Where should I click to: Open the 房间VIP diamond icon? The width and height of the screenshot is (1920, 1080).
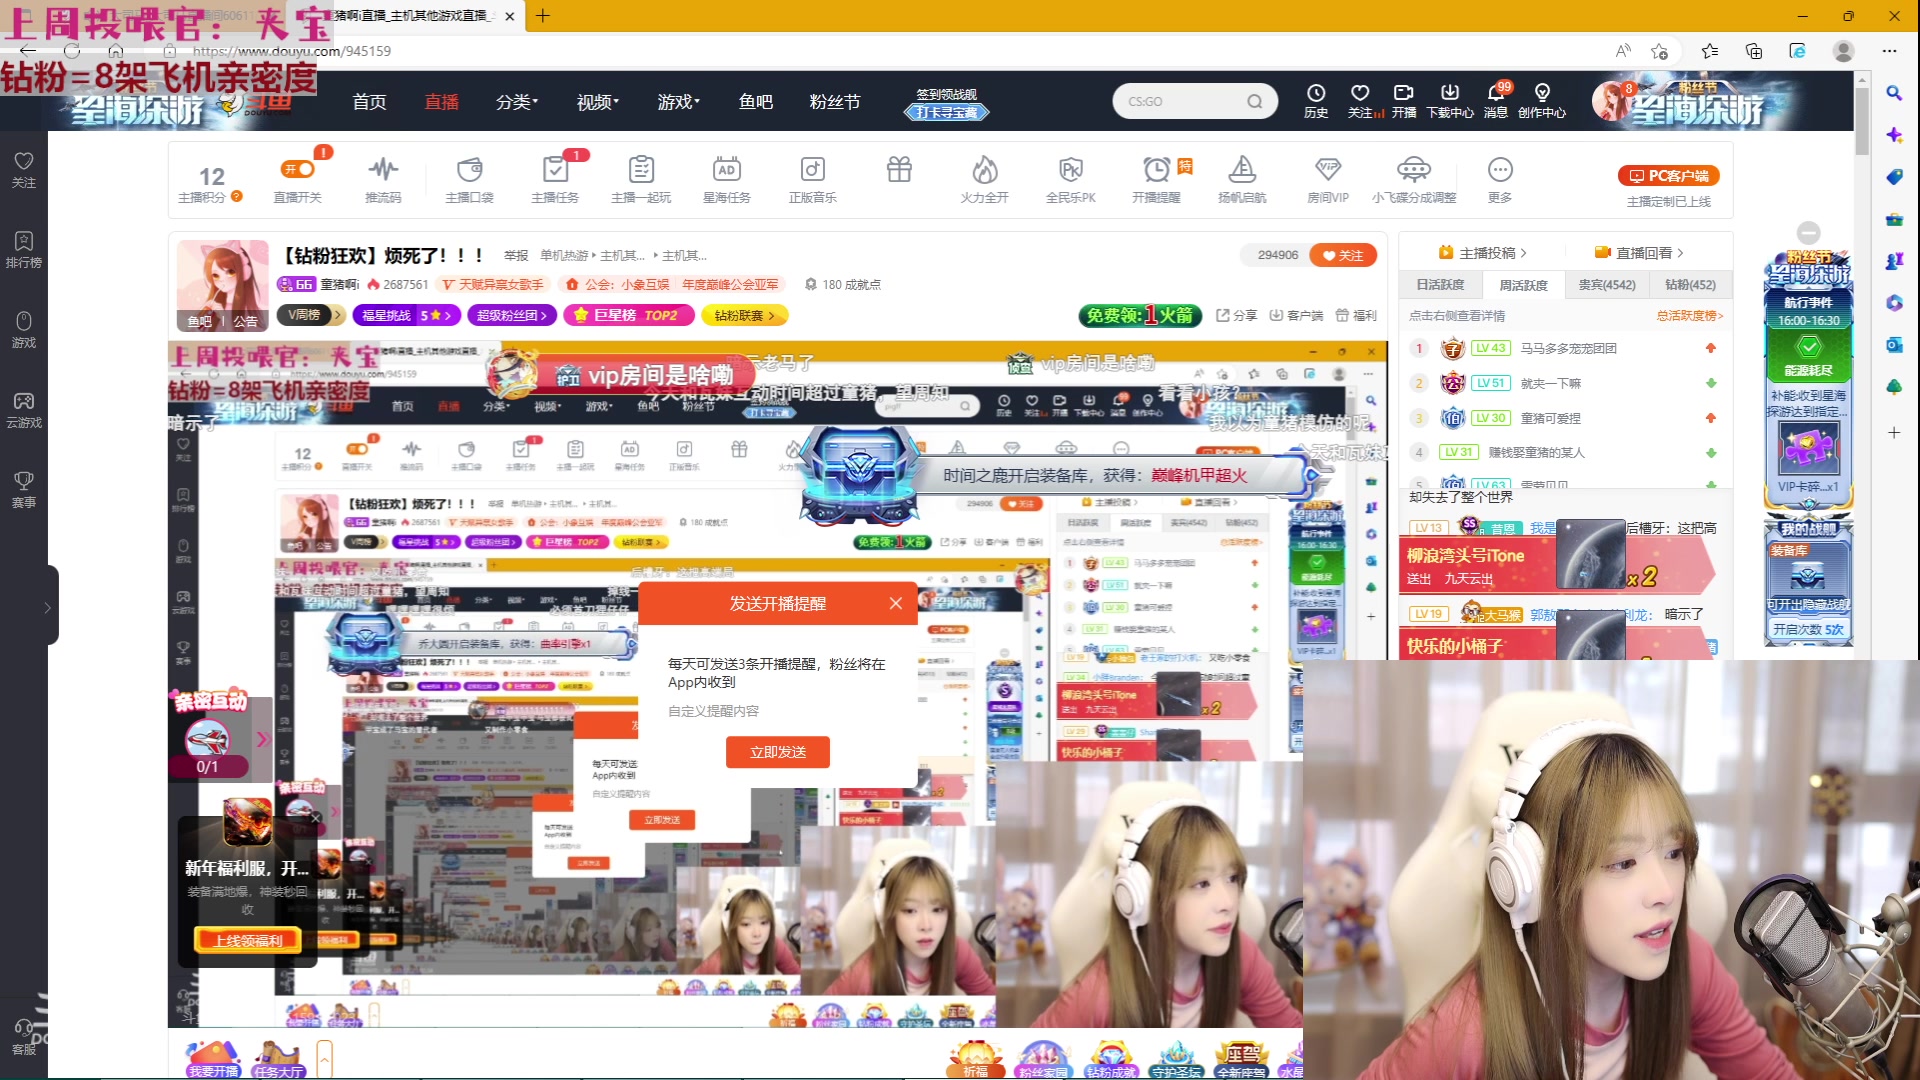1327,178
